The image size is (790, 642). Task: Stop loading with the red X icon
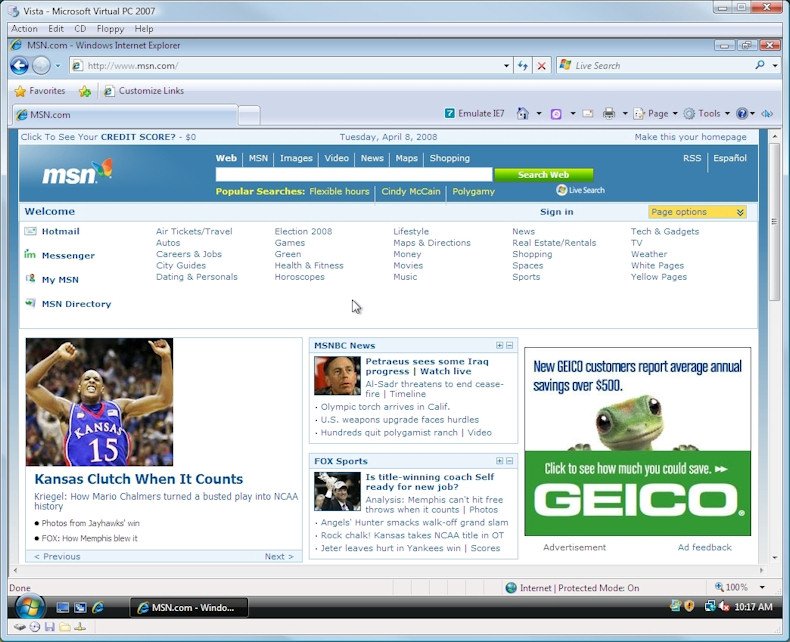coord(541,66)
